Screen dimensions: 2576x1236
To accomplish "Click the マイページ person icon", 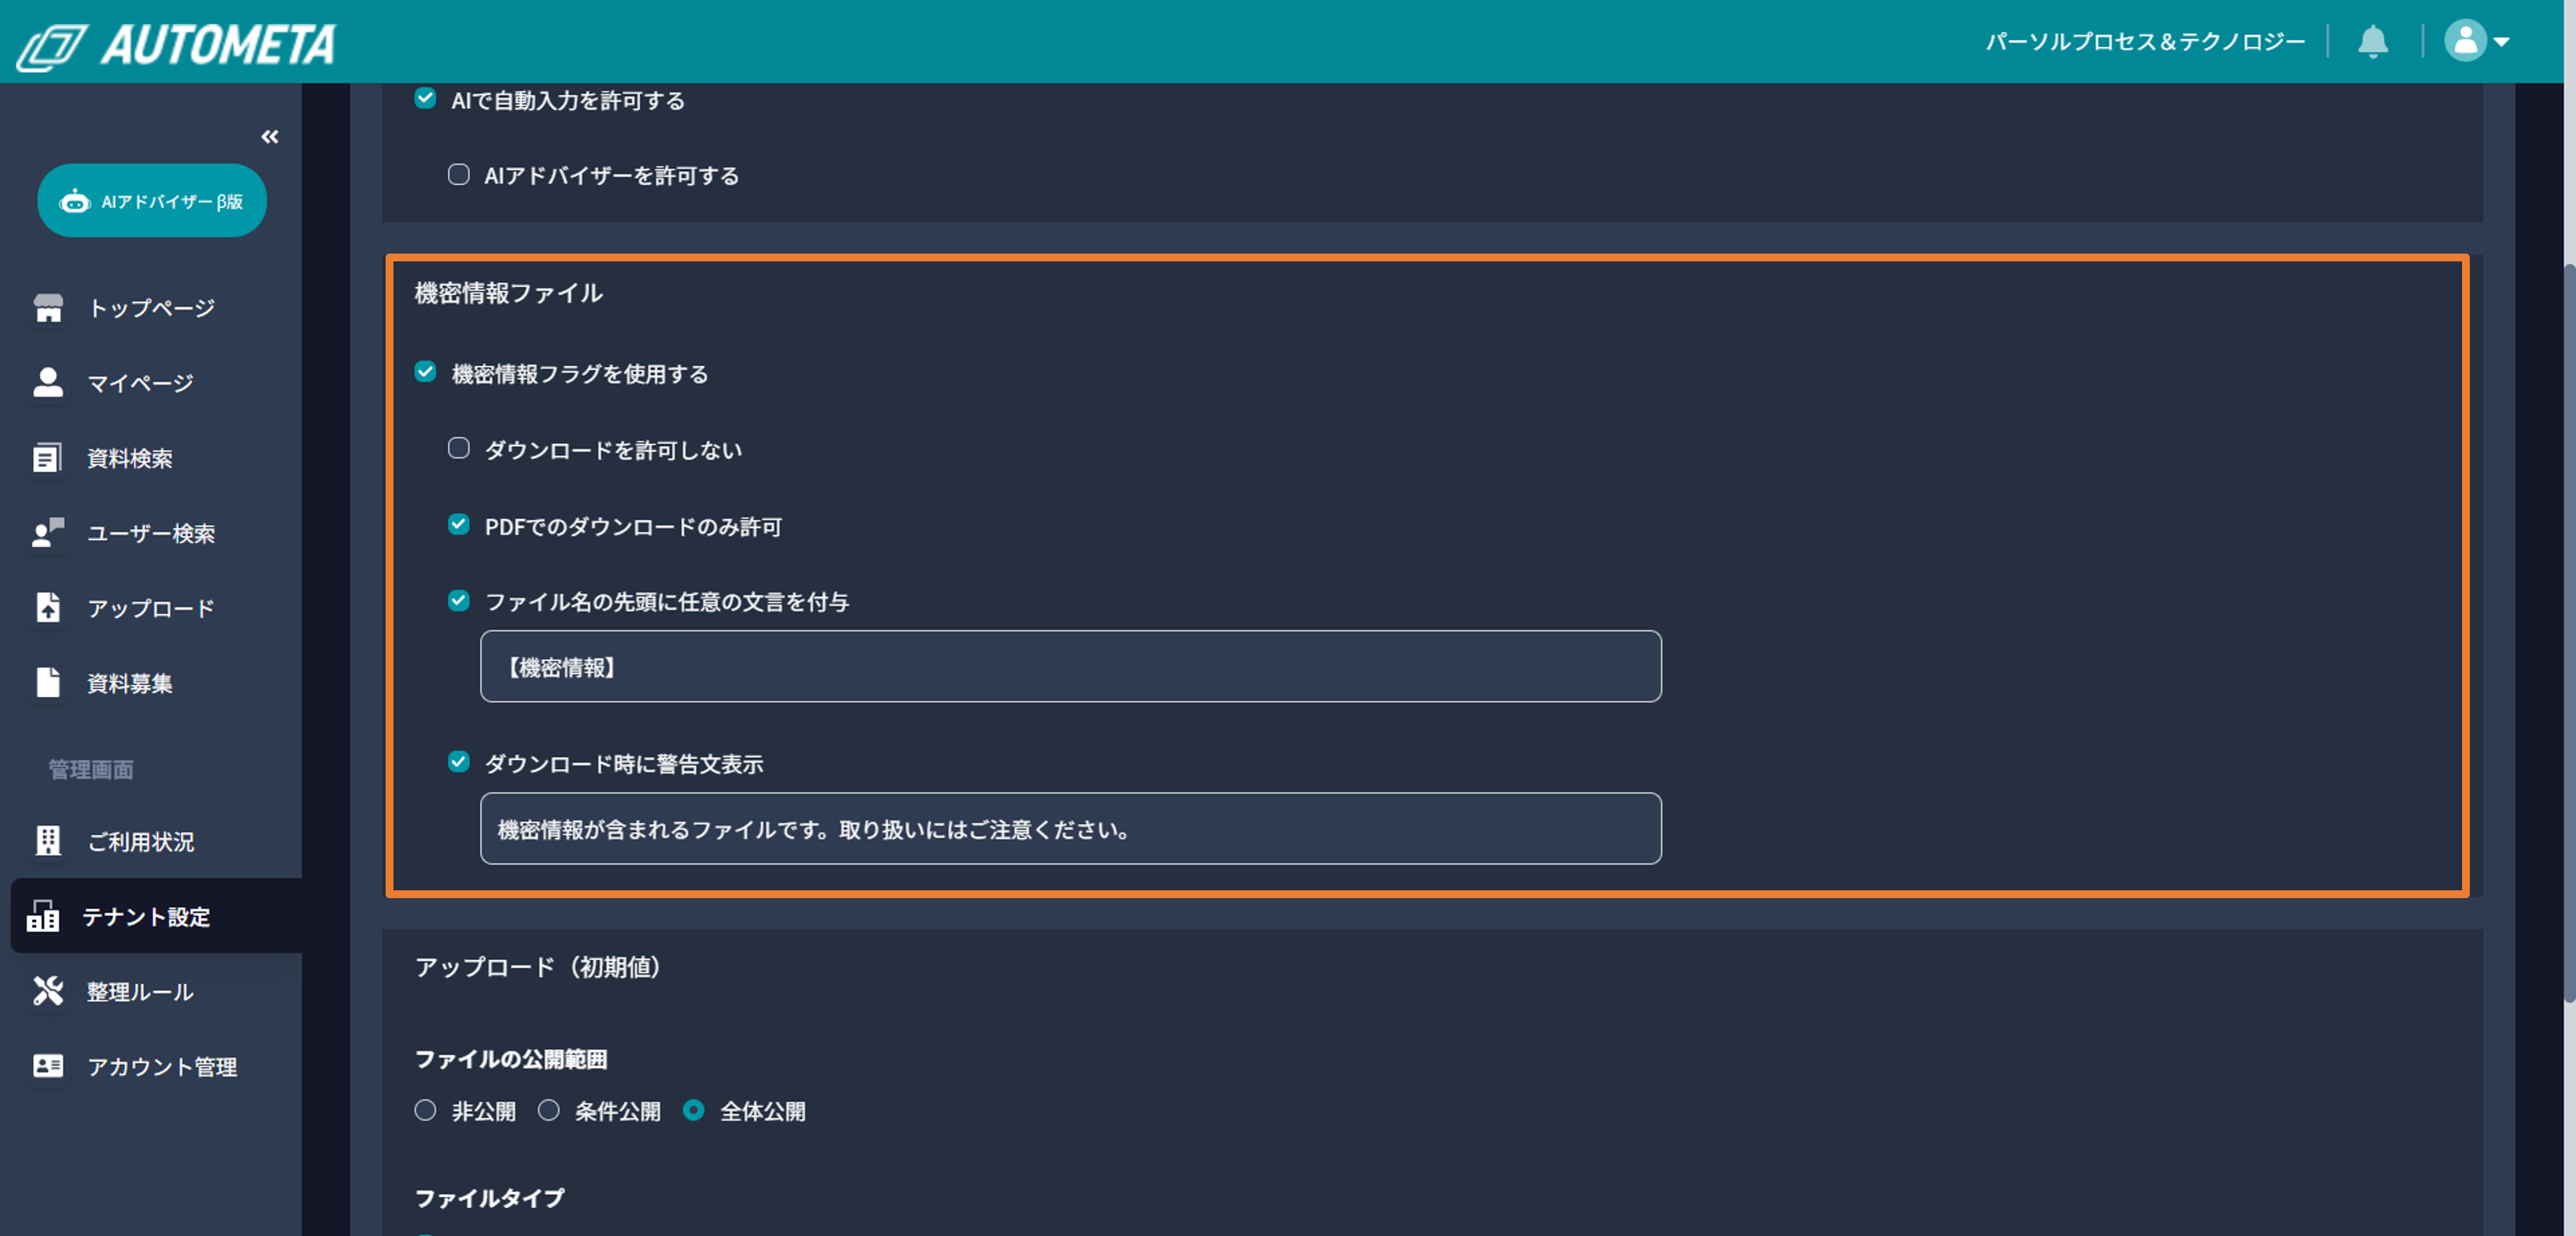I will coord(48,382).
